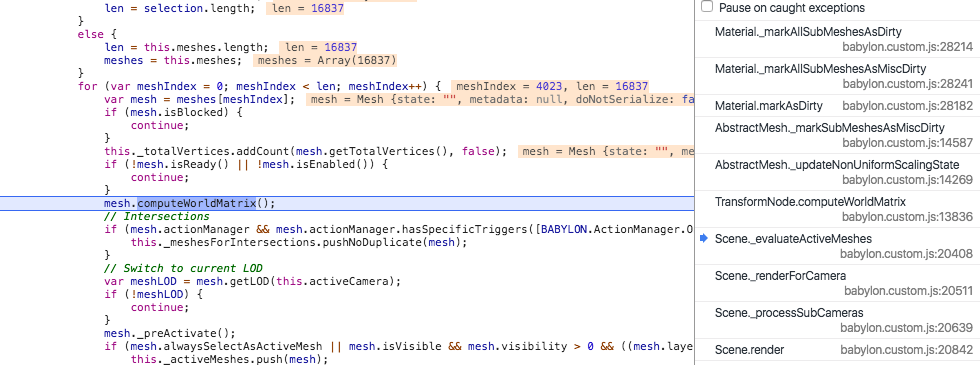
Task: Select Scene.render call stack frame
Action: click(838, 349)
